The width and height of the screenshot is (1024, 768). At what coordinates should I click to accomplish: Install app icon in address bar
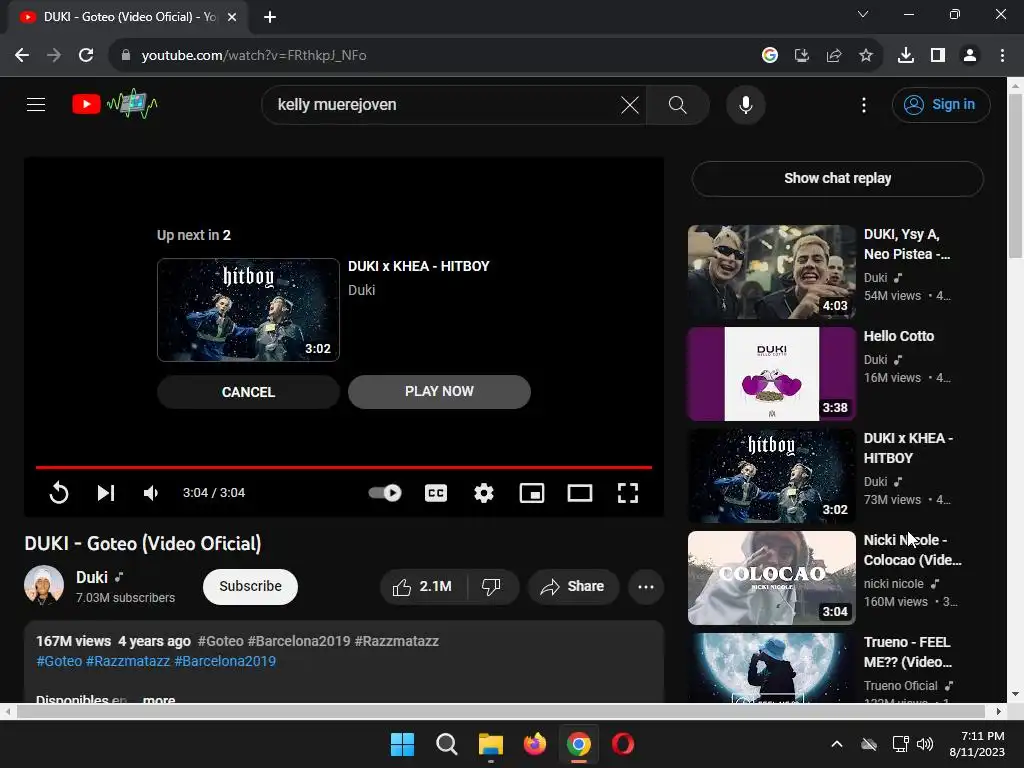click(801, 56)
